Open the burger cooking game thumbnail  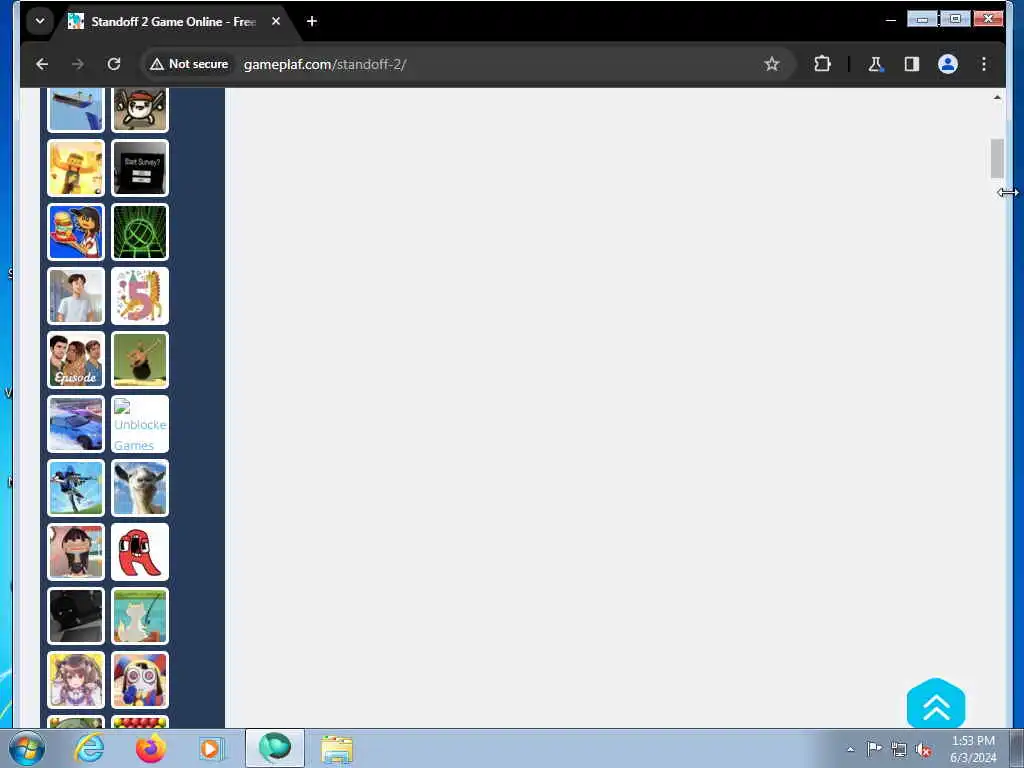(76, 232)
